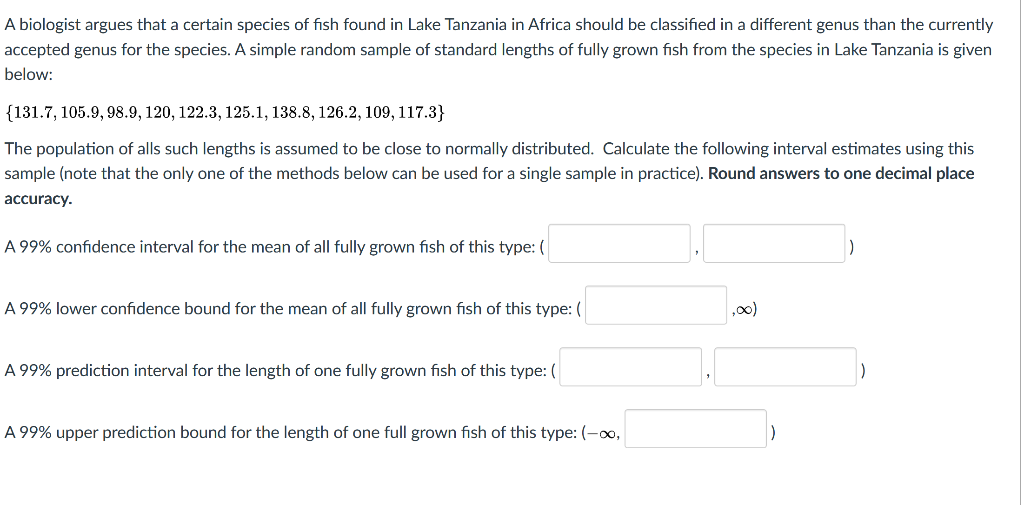Focus the 99% upper prediction bound field
The width and height of the screenshot is (1024, 505).
(x=696, y=429)
